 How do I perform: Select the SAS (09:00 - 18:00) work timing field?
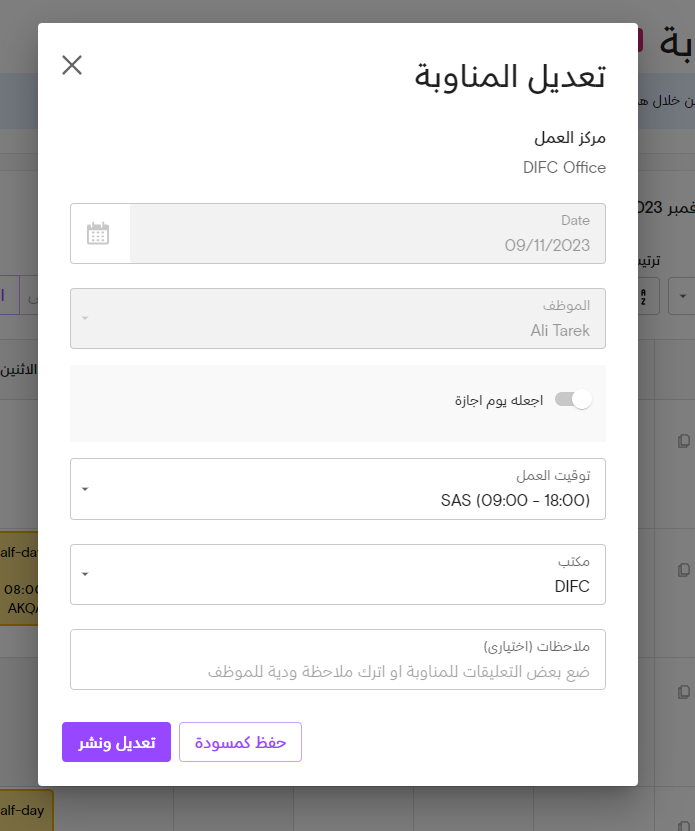coord(338,489)
